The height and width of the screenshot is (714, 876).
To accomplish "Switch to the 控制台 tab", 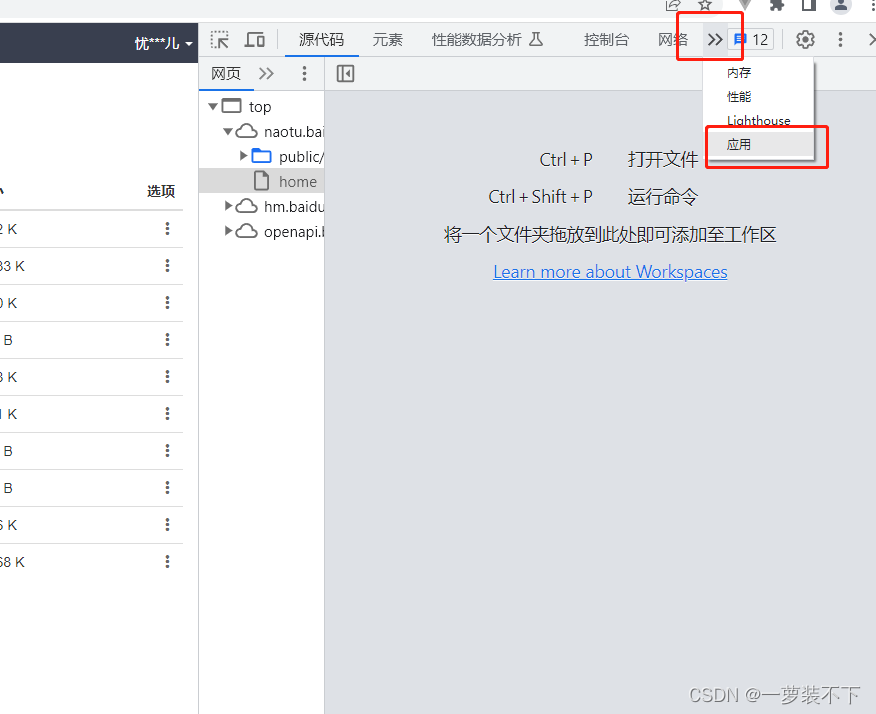I will click(607, 40).
